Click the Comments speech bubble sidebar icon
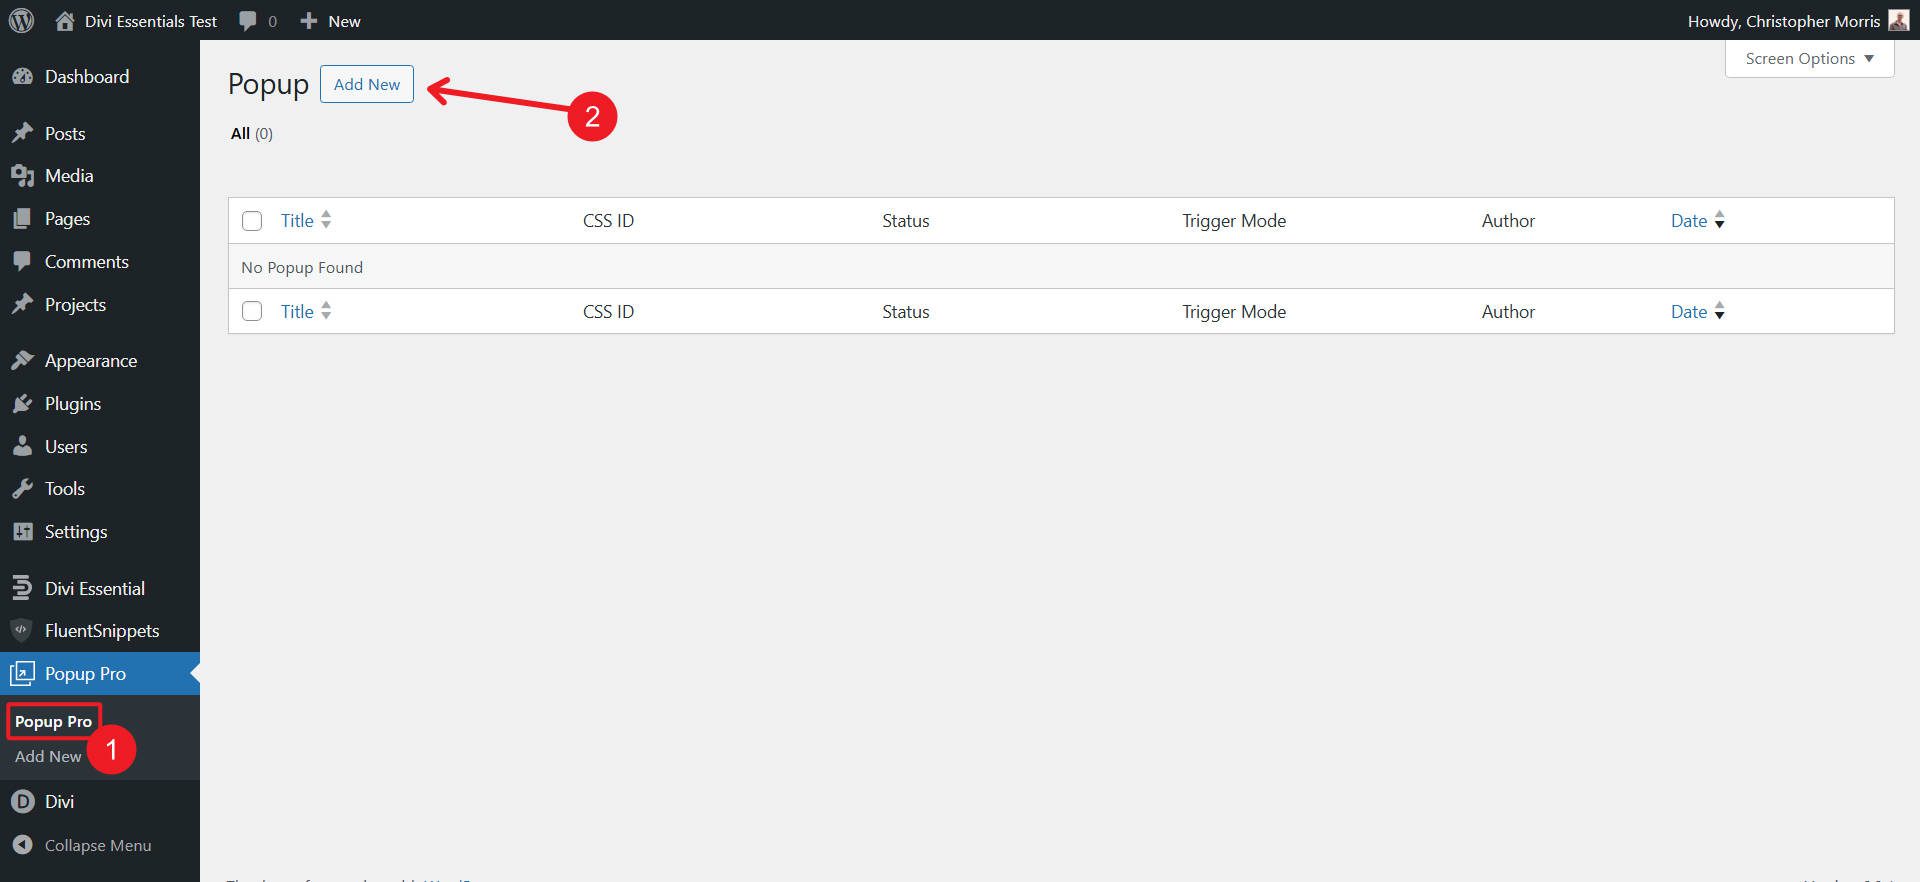The image size is (1920, 882). 22,262
